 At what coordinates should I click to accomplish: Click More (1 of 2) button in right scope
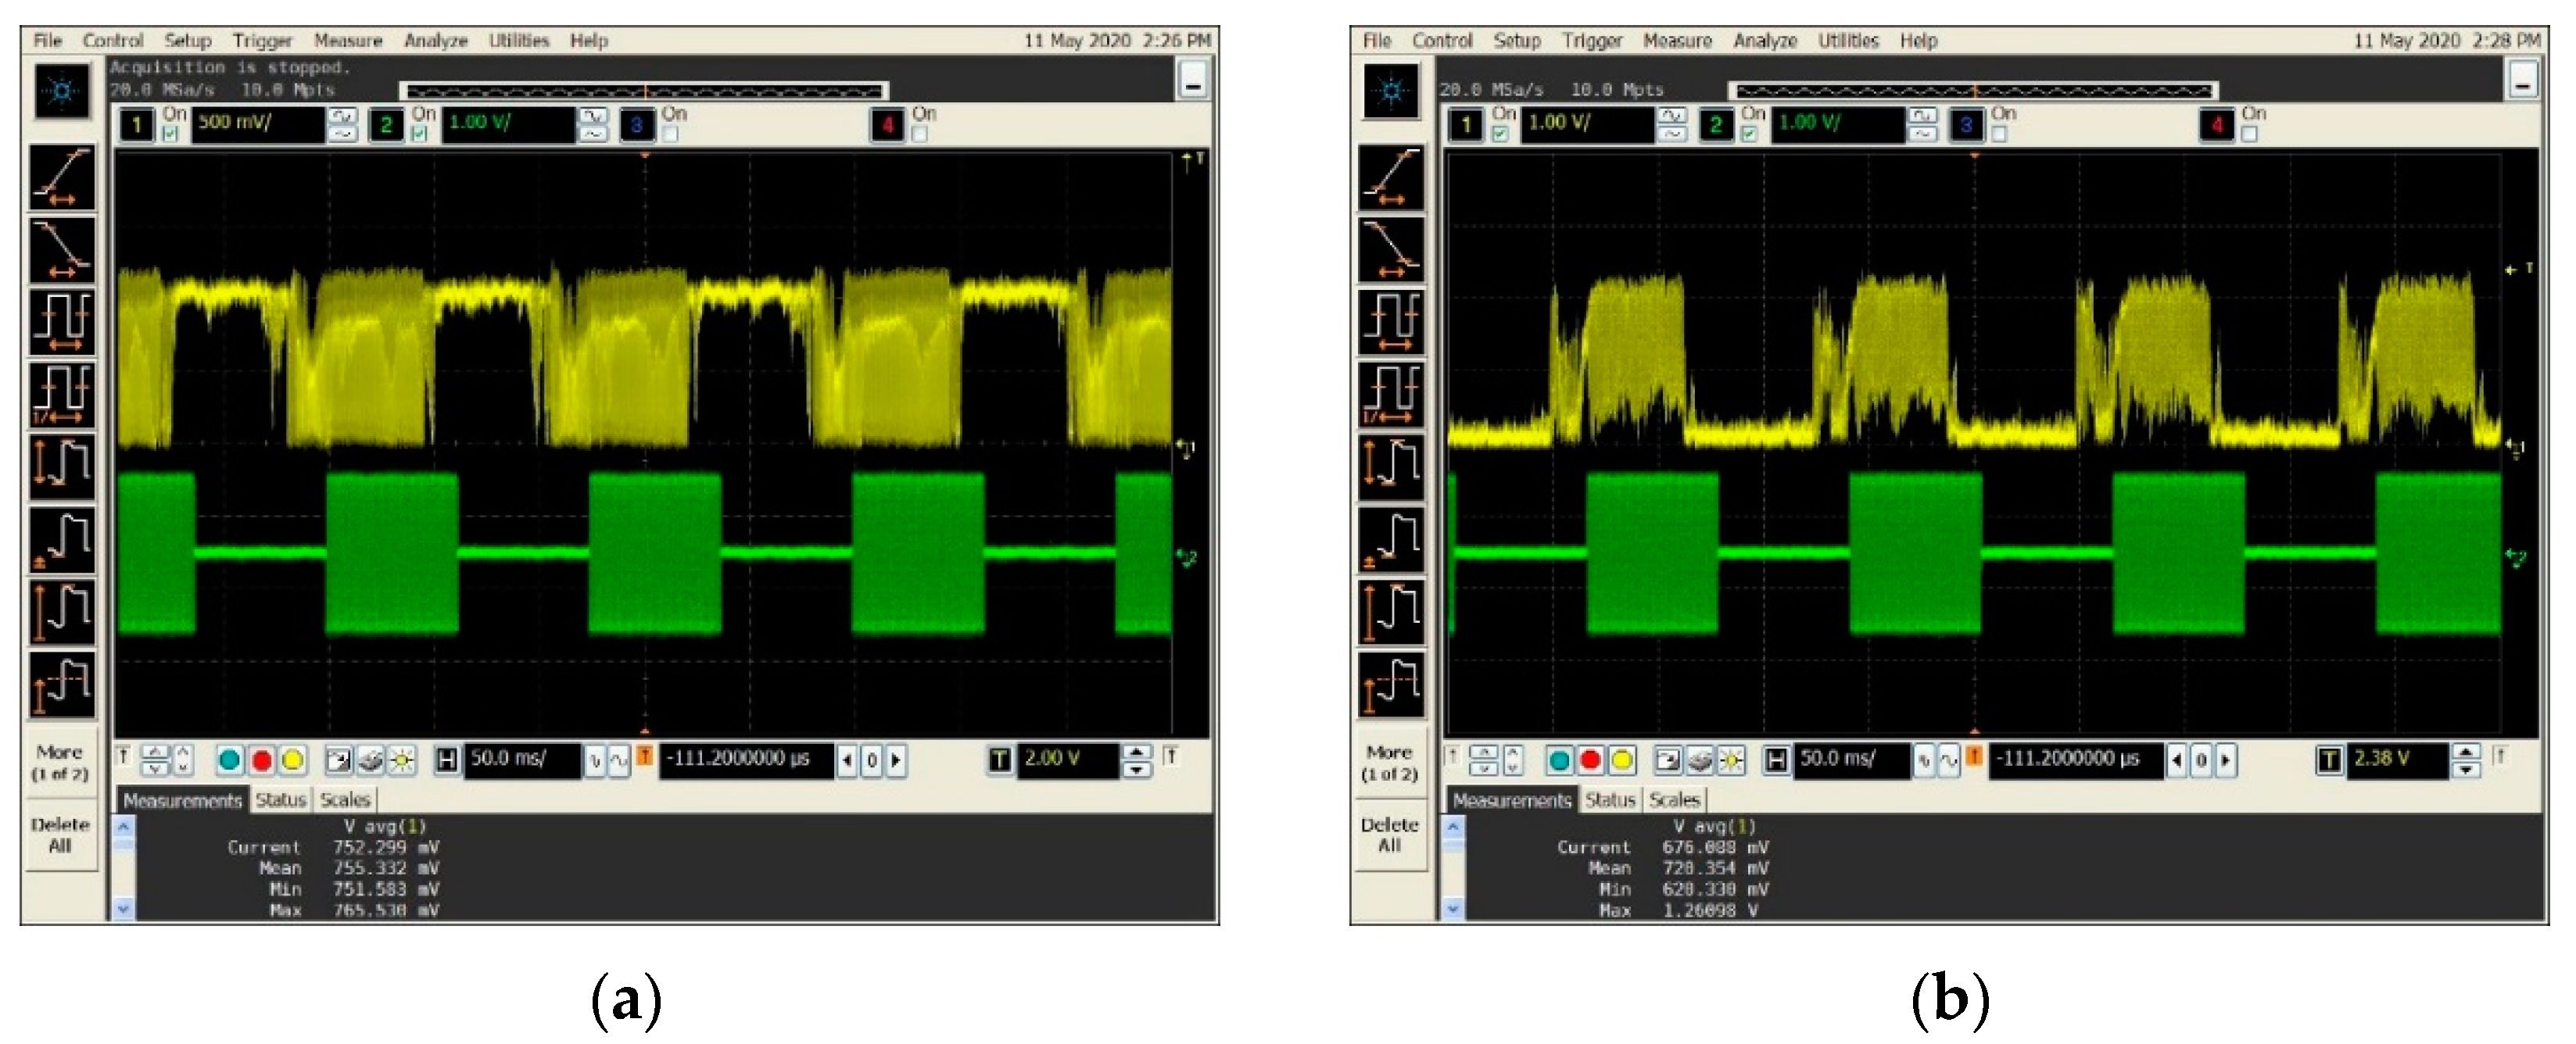tap(1389, 762)
